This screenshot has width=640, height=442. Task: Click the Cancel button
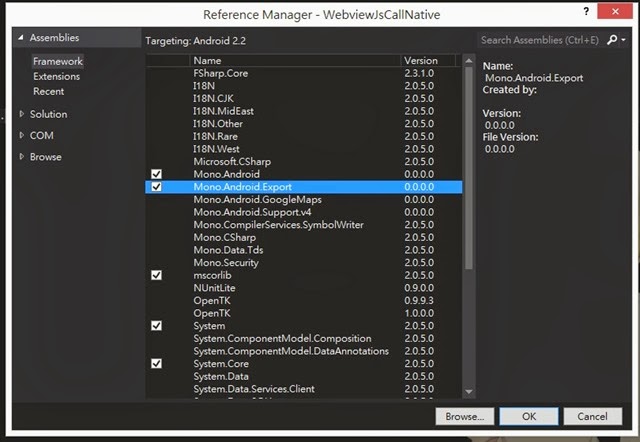593,417
